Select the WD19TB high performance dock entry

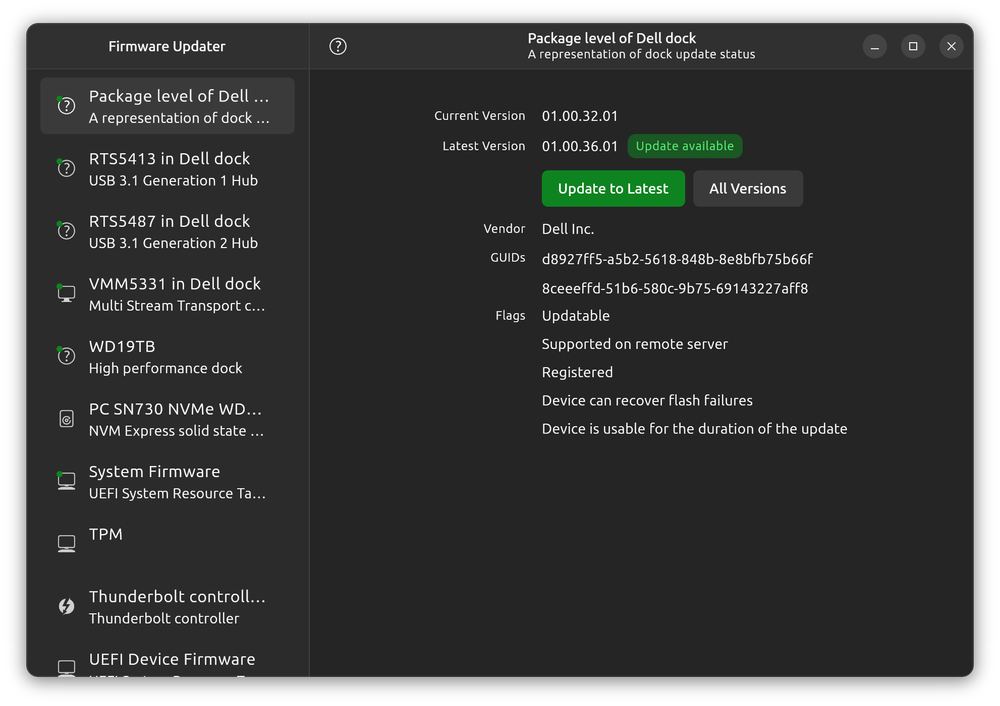167,356
